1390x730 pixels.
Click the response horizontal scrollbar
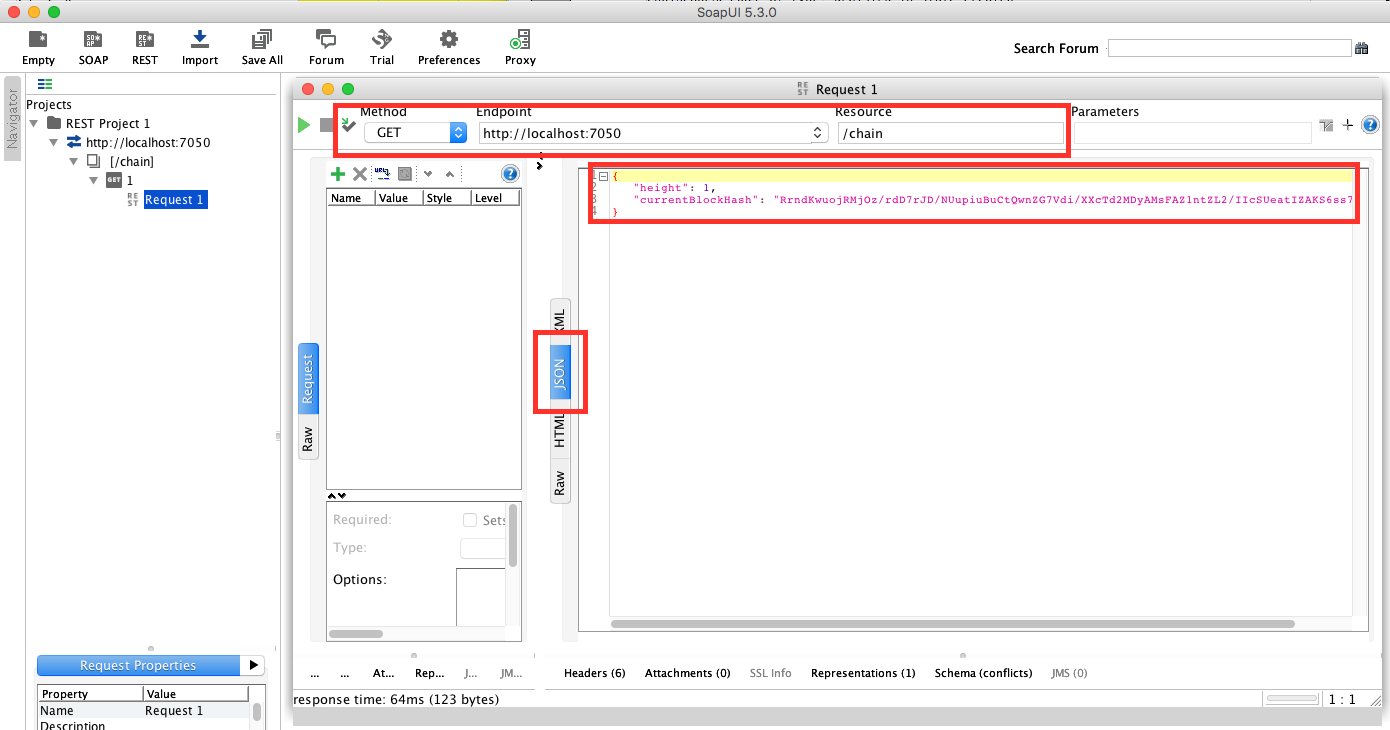[x=952, y=624]
